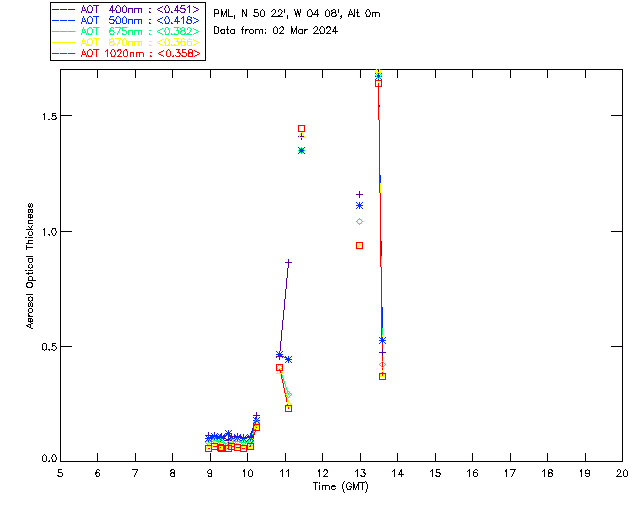This screenshot has height=512, width=640.
Task: Click the x-axis hour label 5
Action: 60,473
